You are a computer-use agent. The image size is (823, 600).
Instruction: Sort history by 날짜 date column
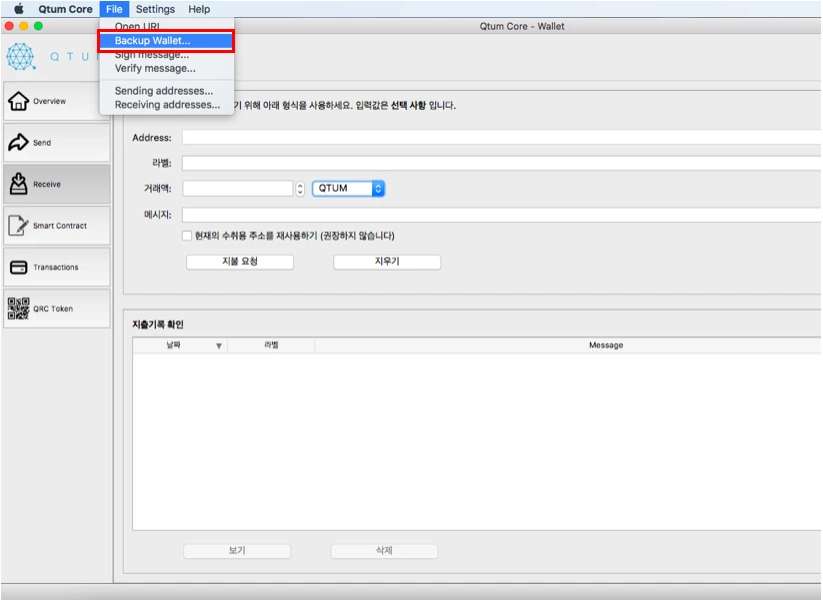[180, 345]
